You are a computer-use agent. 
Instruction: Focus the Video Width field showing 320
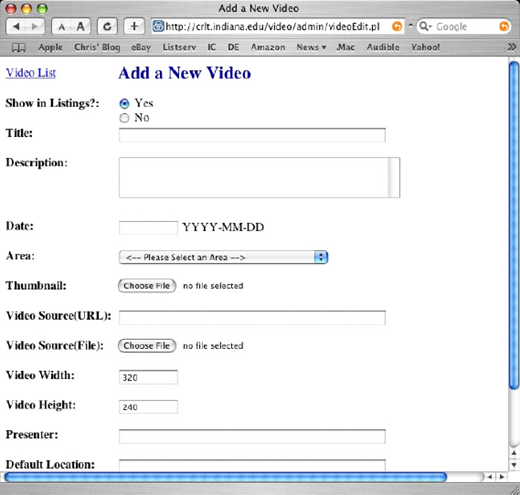tap(148, 377)
